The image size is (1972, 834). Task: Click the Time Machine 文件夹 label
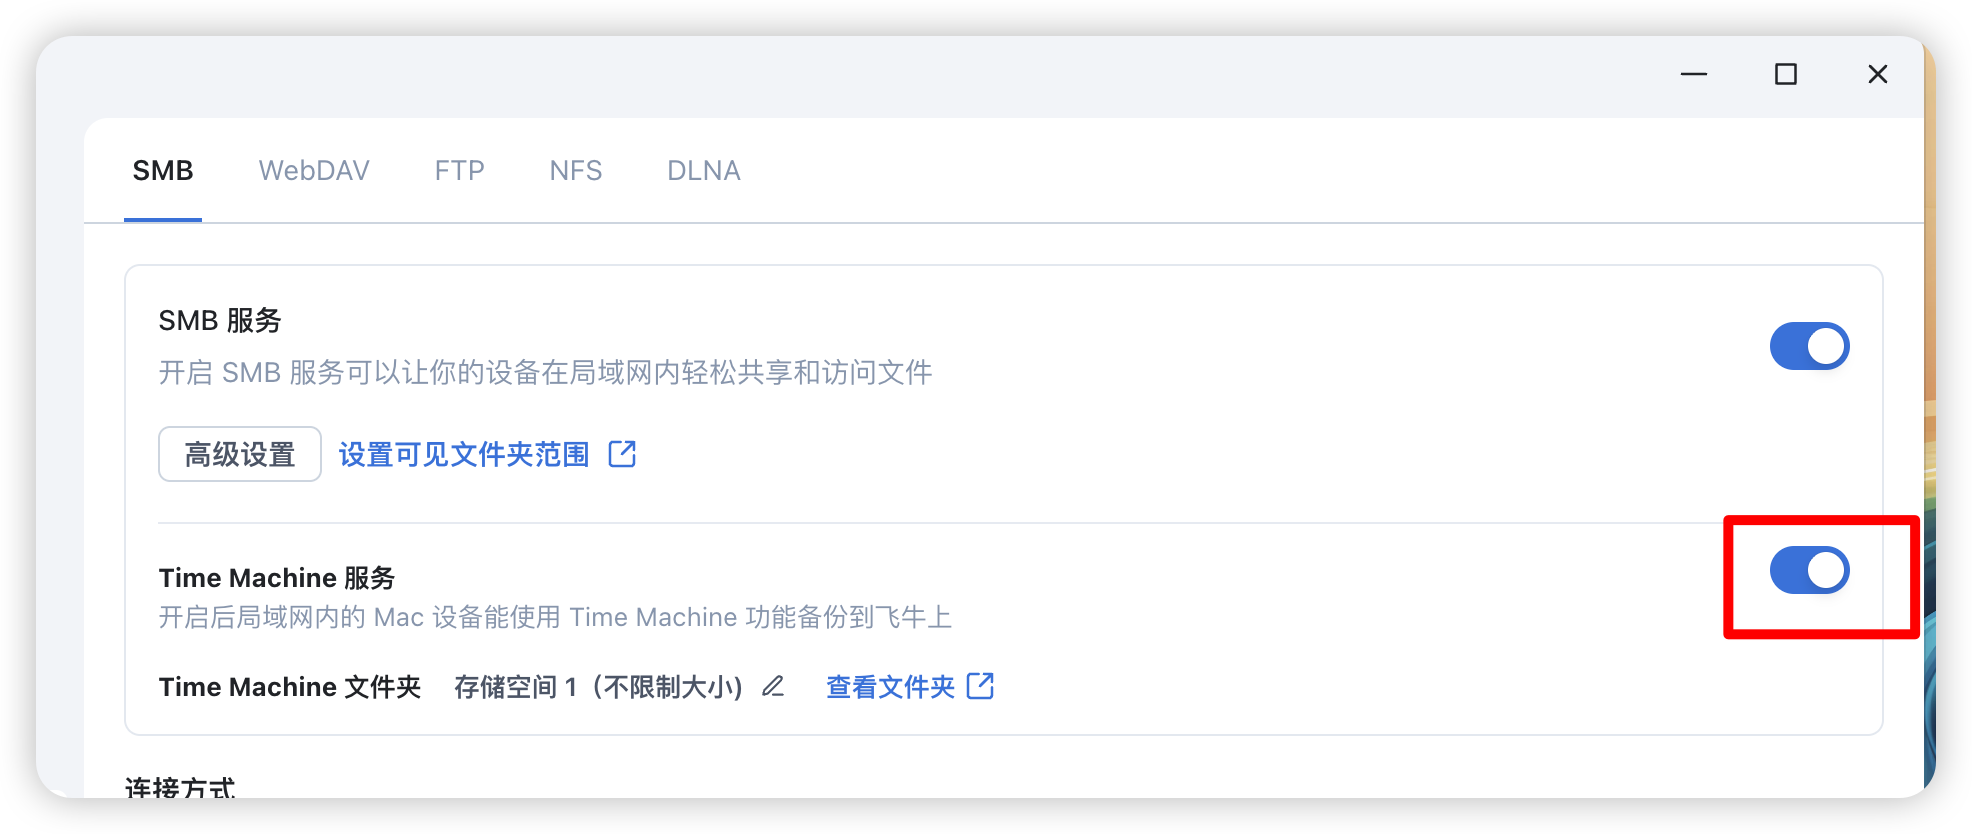point(290,687)
